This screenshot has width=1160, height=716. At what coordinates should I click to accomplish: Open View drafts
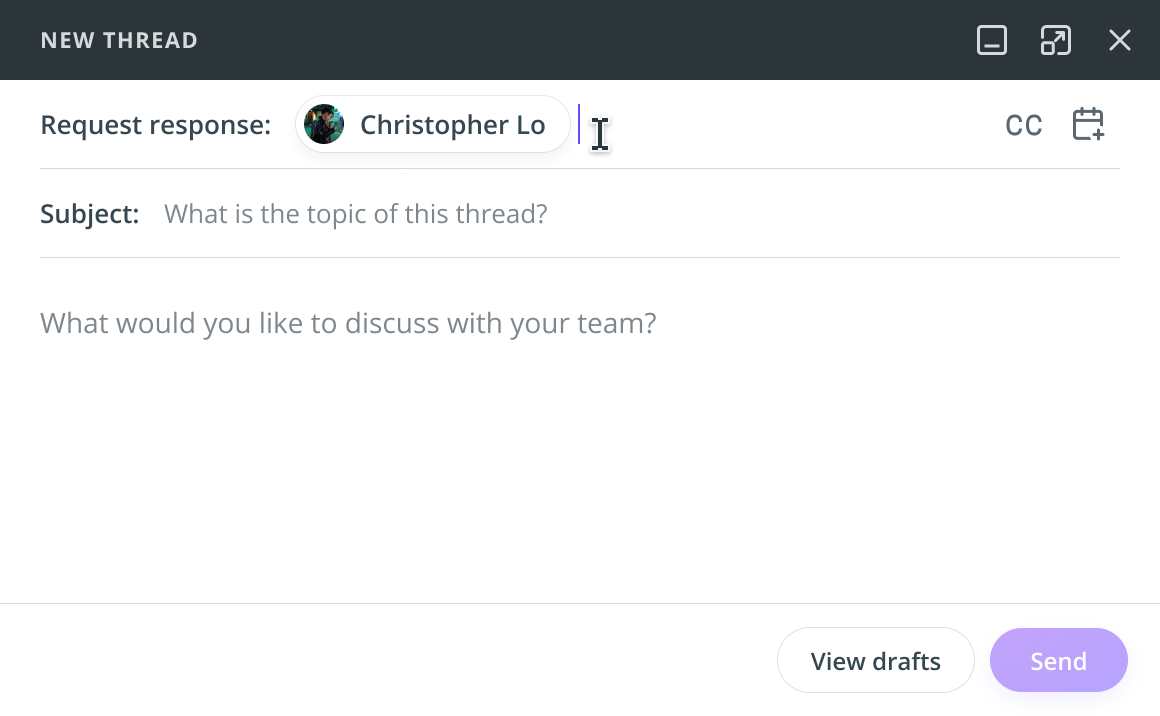coord(875,661)
